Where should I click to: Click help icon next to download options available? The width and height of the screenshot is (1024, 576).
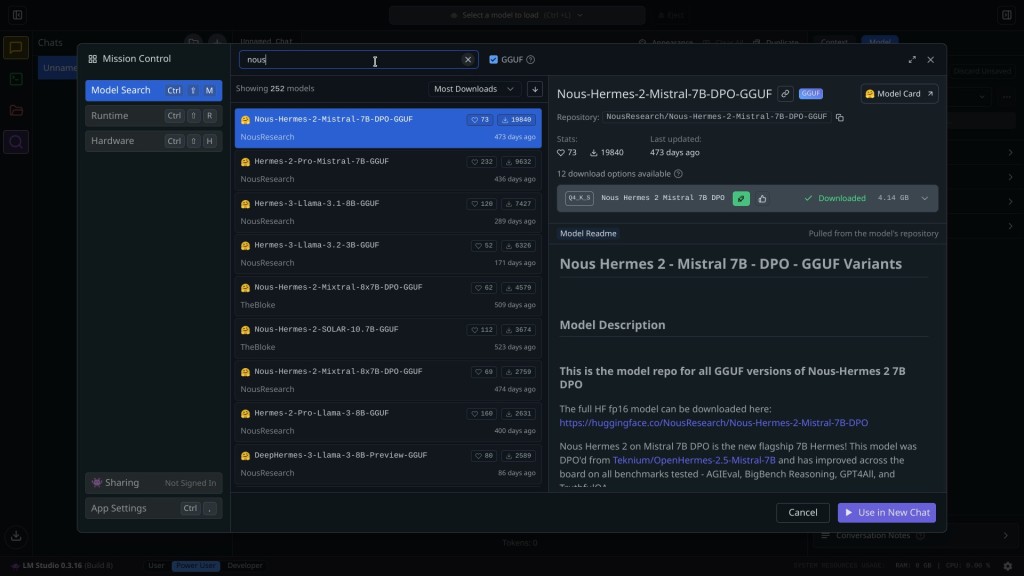(677, 174)
